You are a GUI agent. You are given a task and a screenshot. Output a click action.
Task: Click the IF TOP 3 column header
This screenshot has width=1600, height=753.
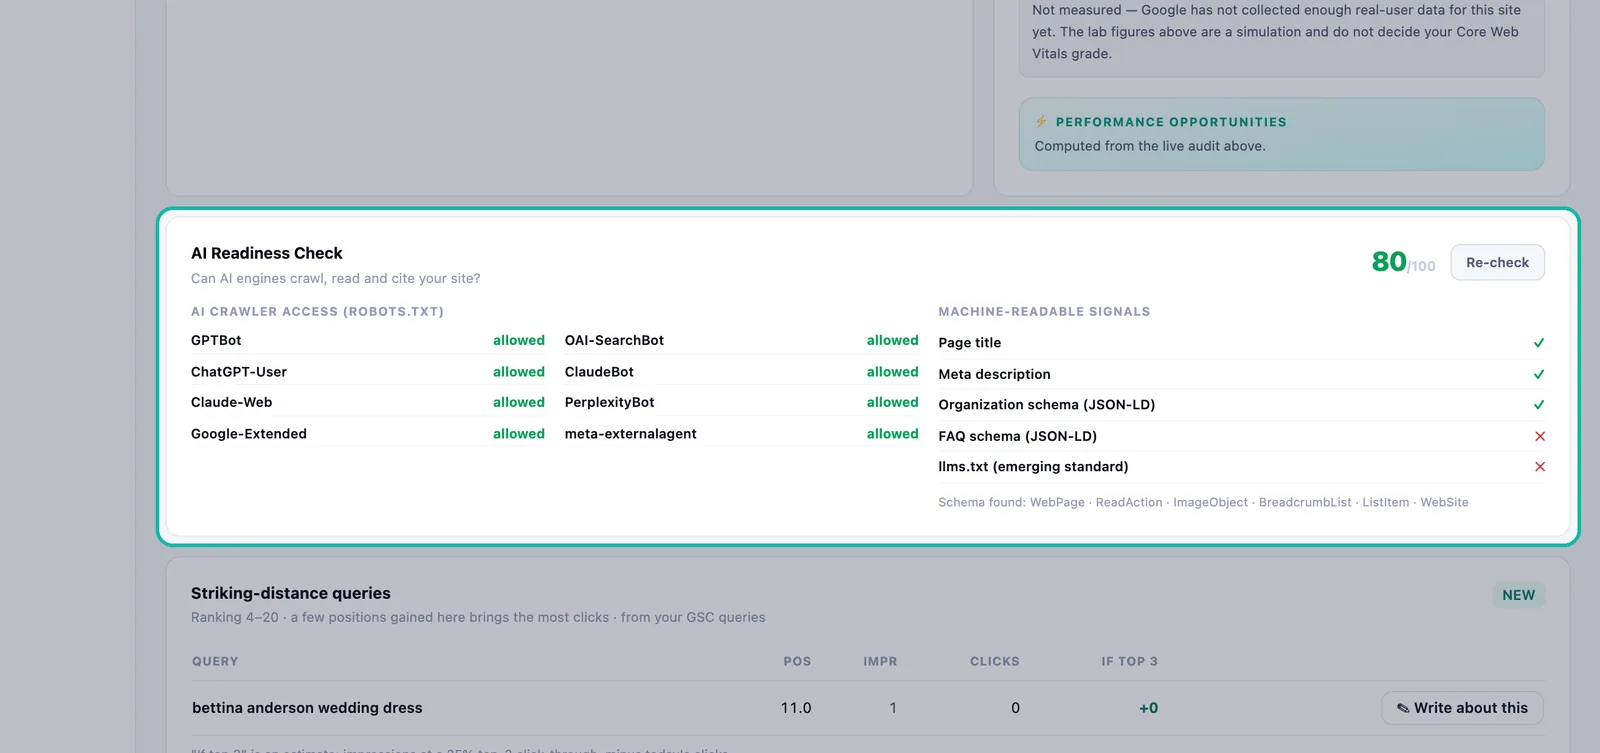1130,662
